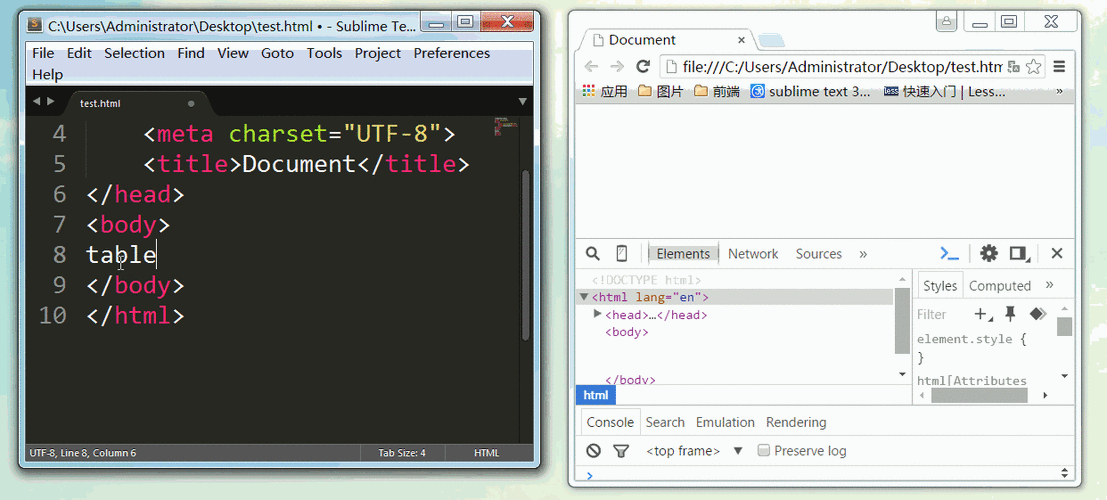This screenshot has height=500, width=1107.
Task: Click the DevTools inspect element magnifier icon
Action: point(593,254)
